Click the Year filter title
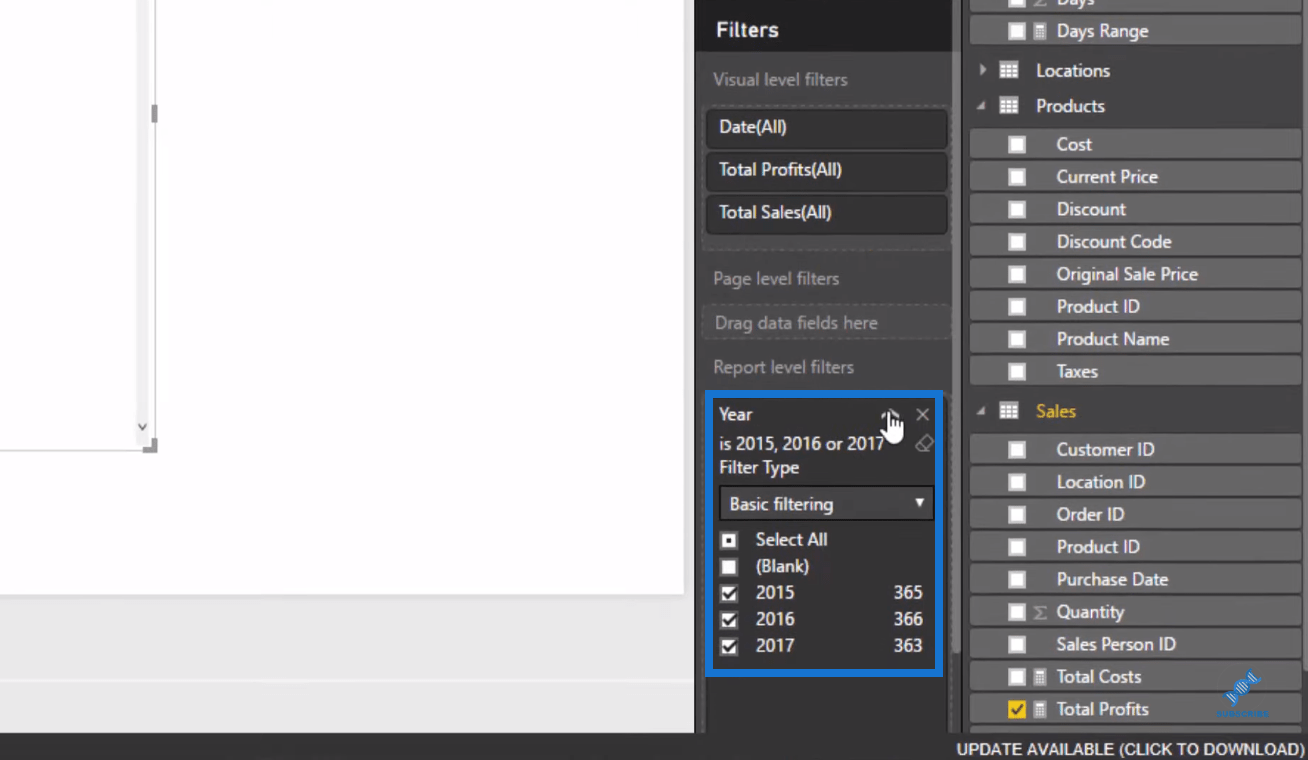This screenshot has height=760, width=1308. (735, 414)
